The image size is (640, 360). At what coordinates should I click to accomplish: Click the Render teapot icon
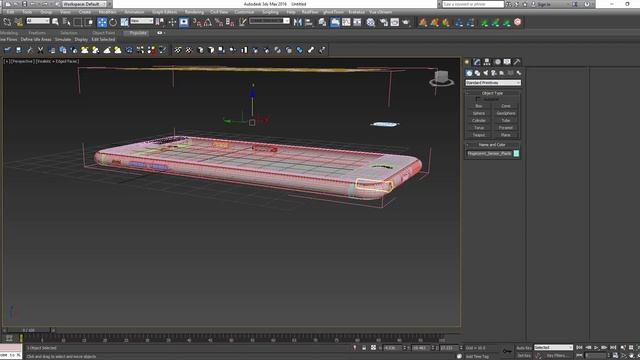click(406, 22)
